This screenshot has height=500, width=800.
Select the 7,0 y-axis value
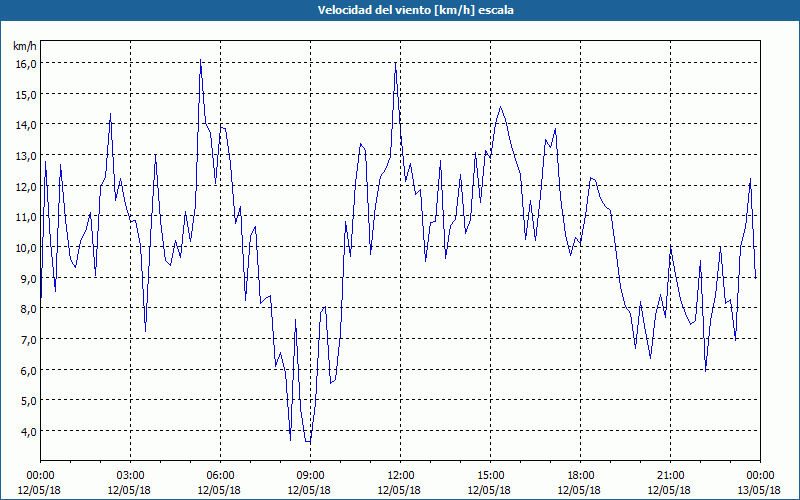(28, 340)
